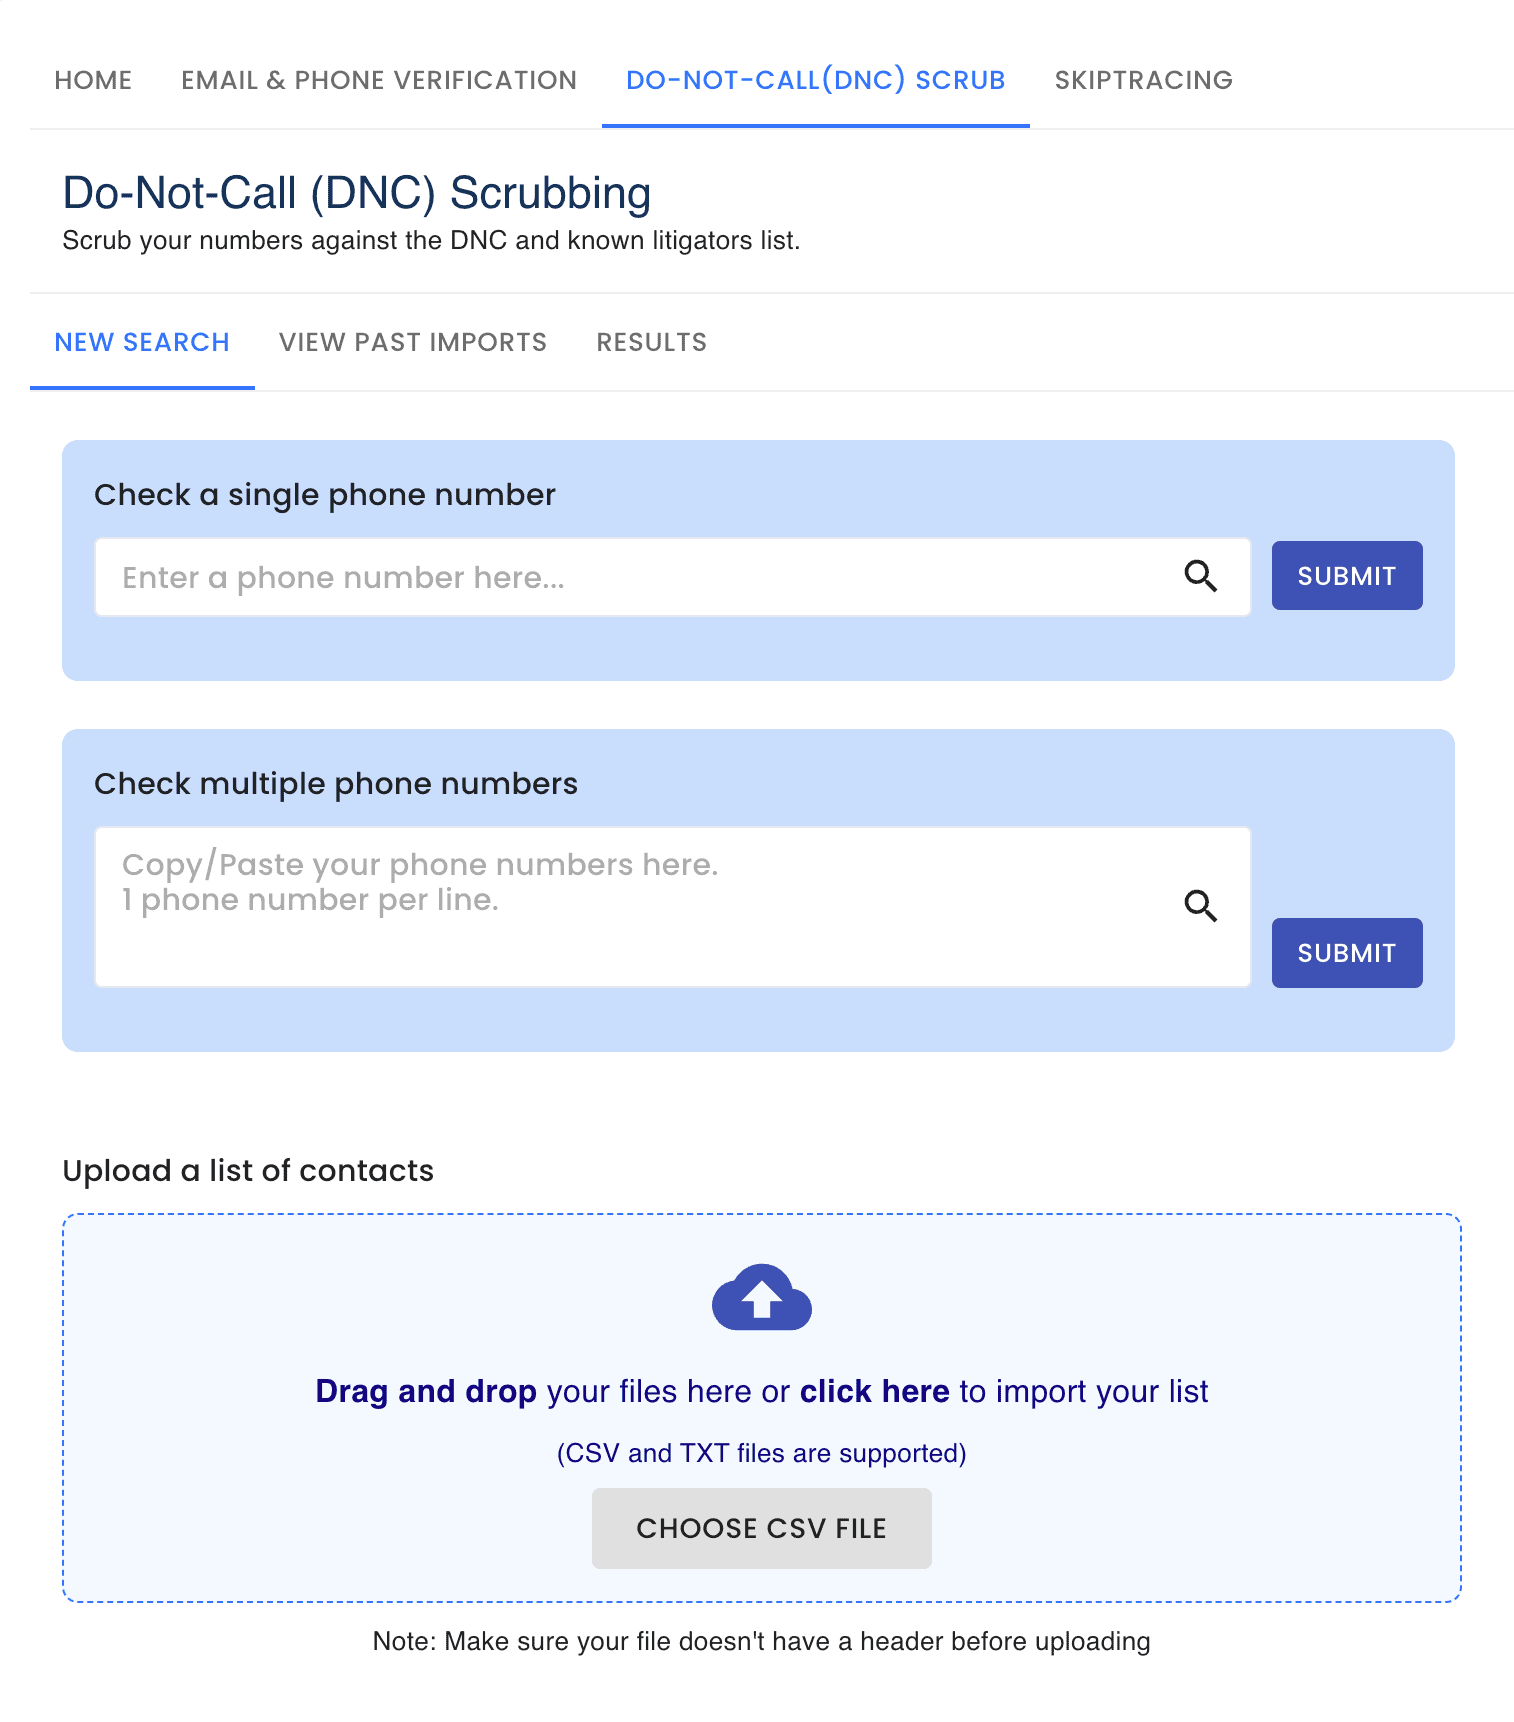Show the Results sub-tab

pyautogui.click(x=651, y=342)
